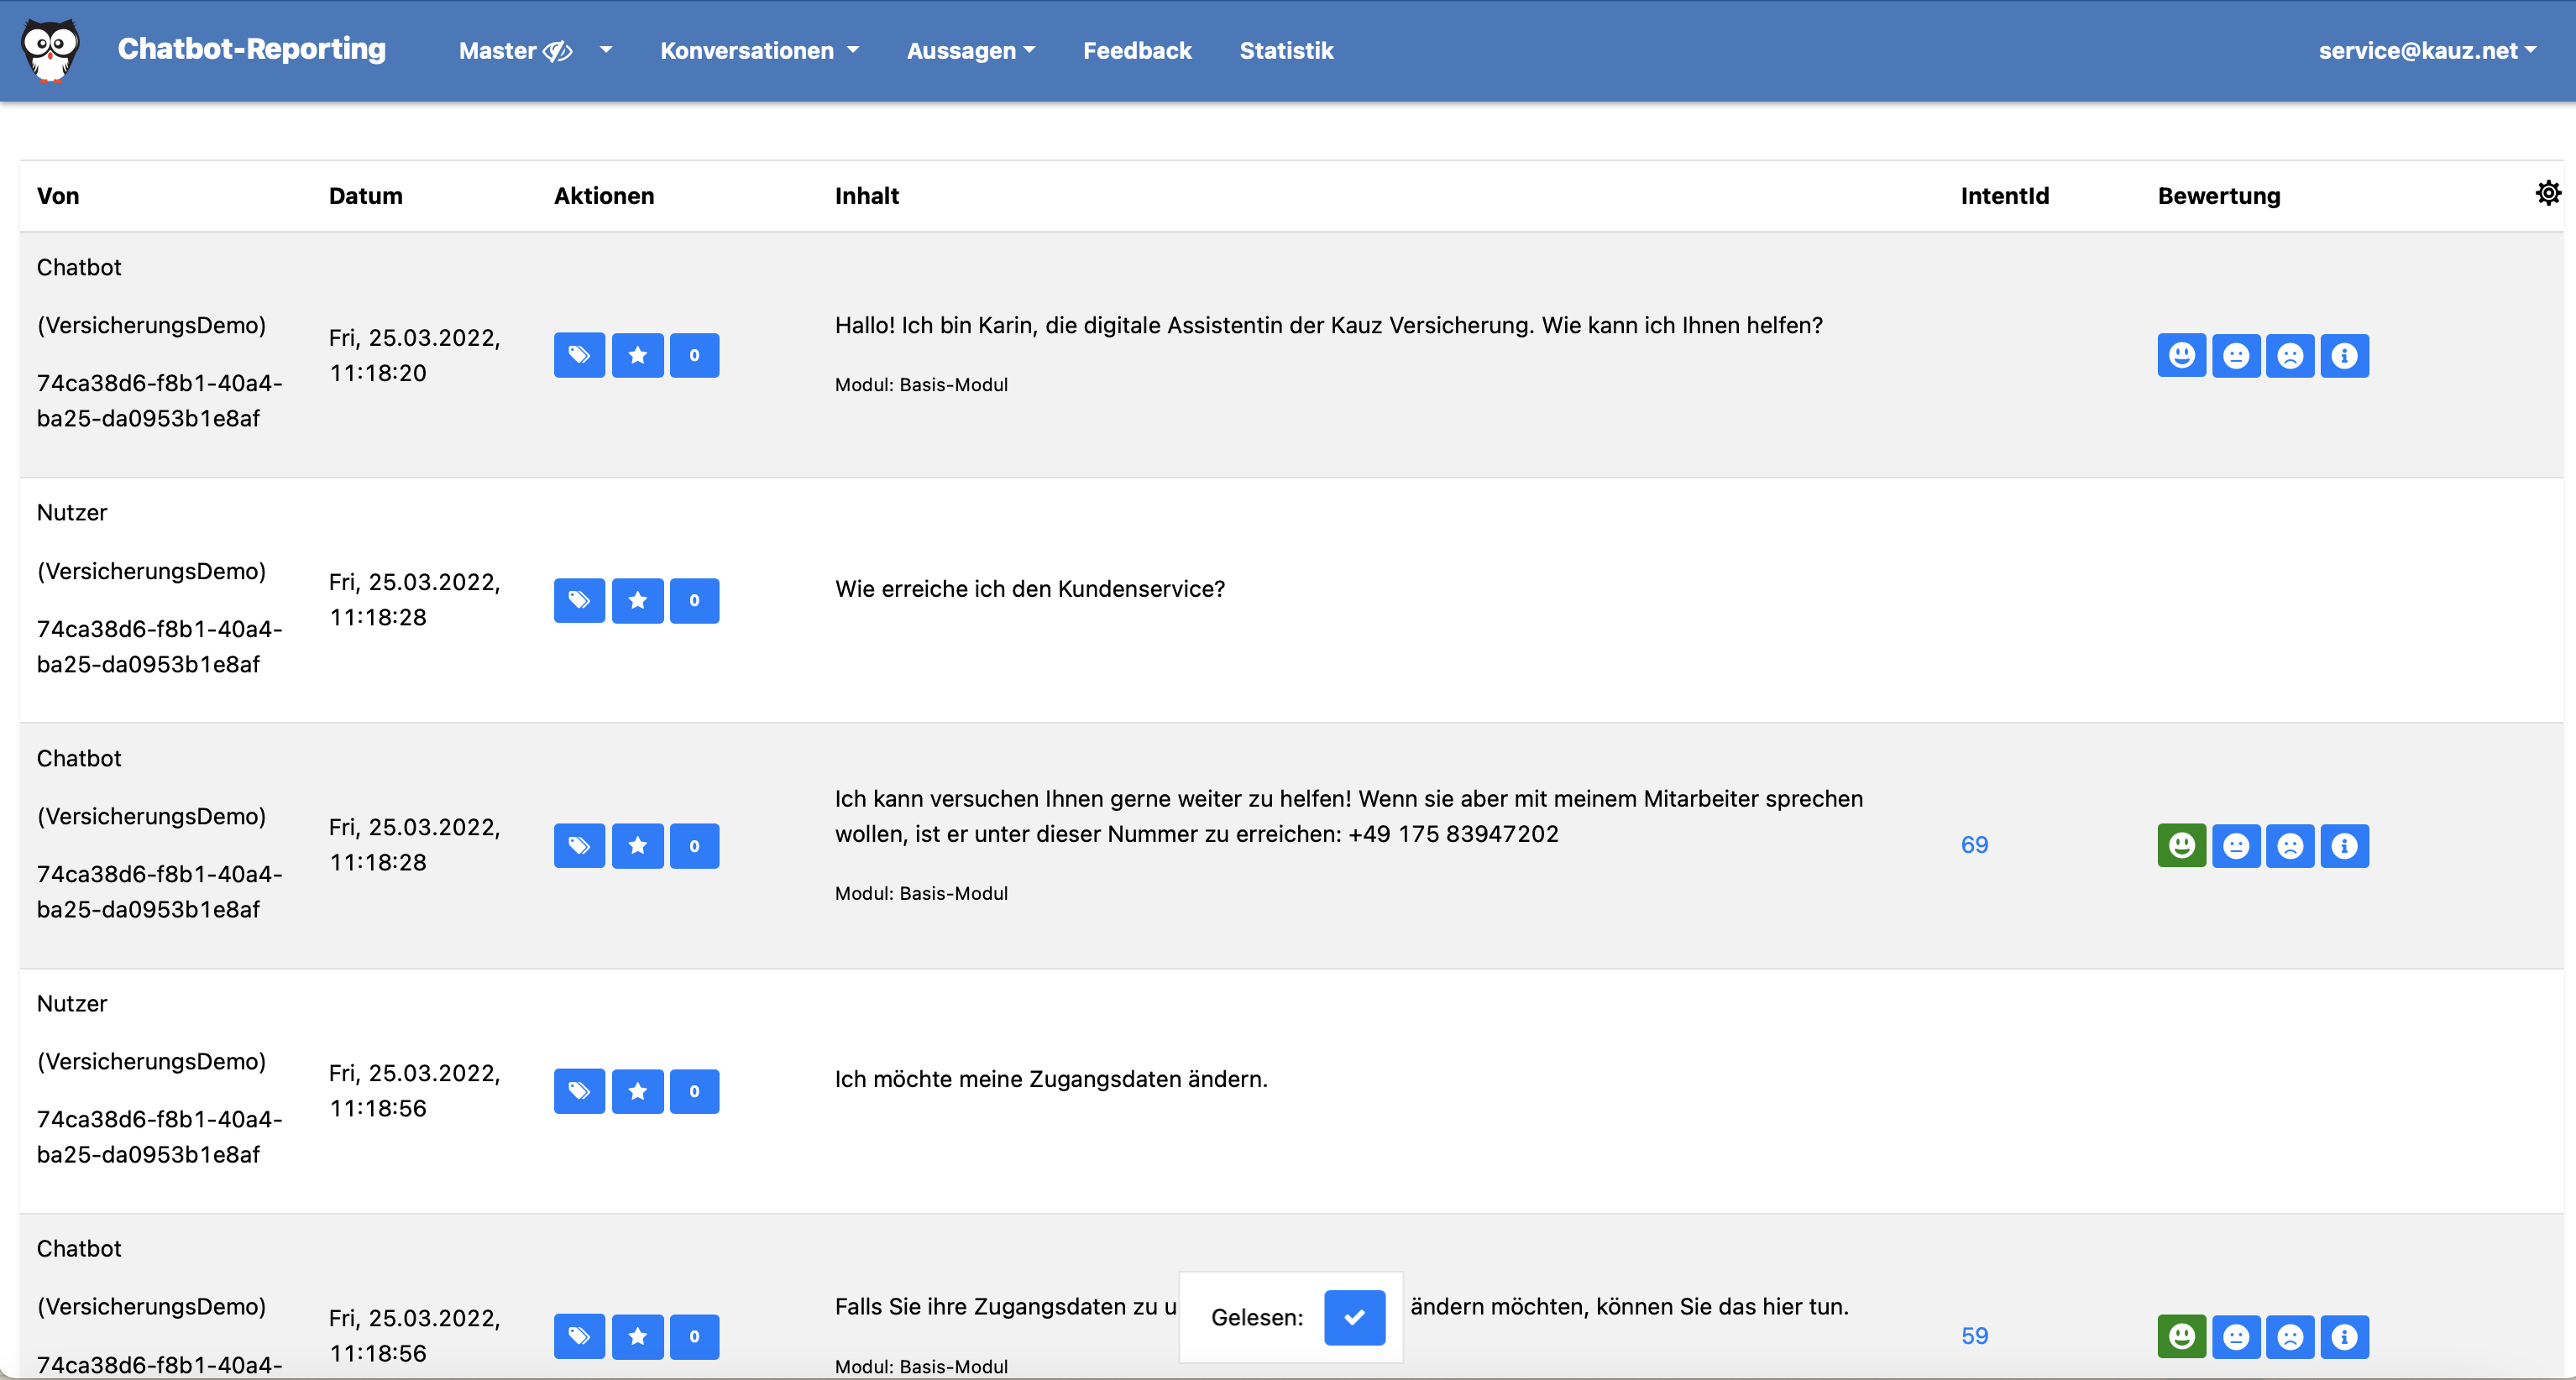The image size is (2576, 1380).
Task: Star the 11:18:20 chatbot greeting message
Action: (637, 355)
